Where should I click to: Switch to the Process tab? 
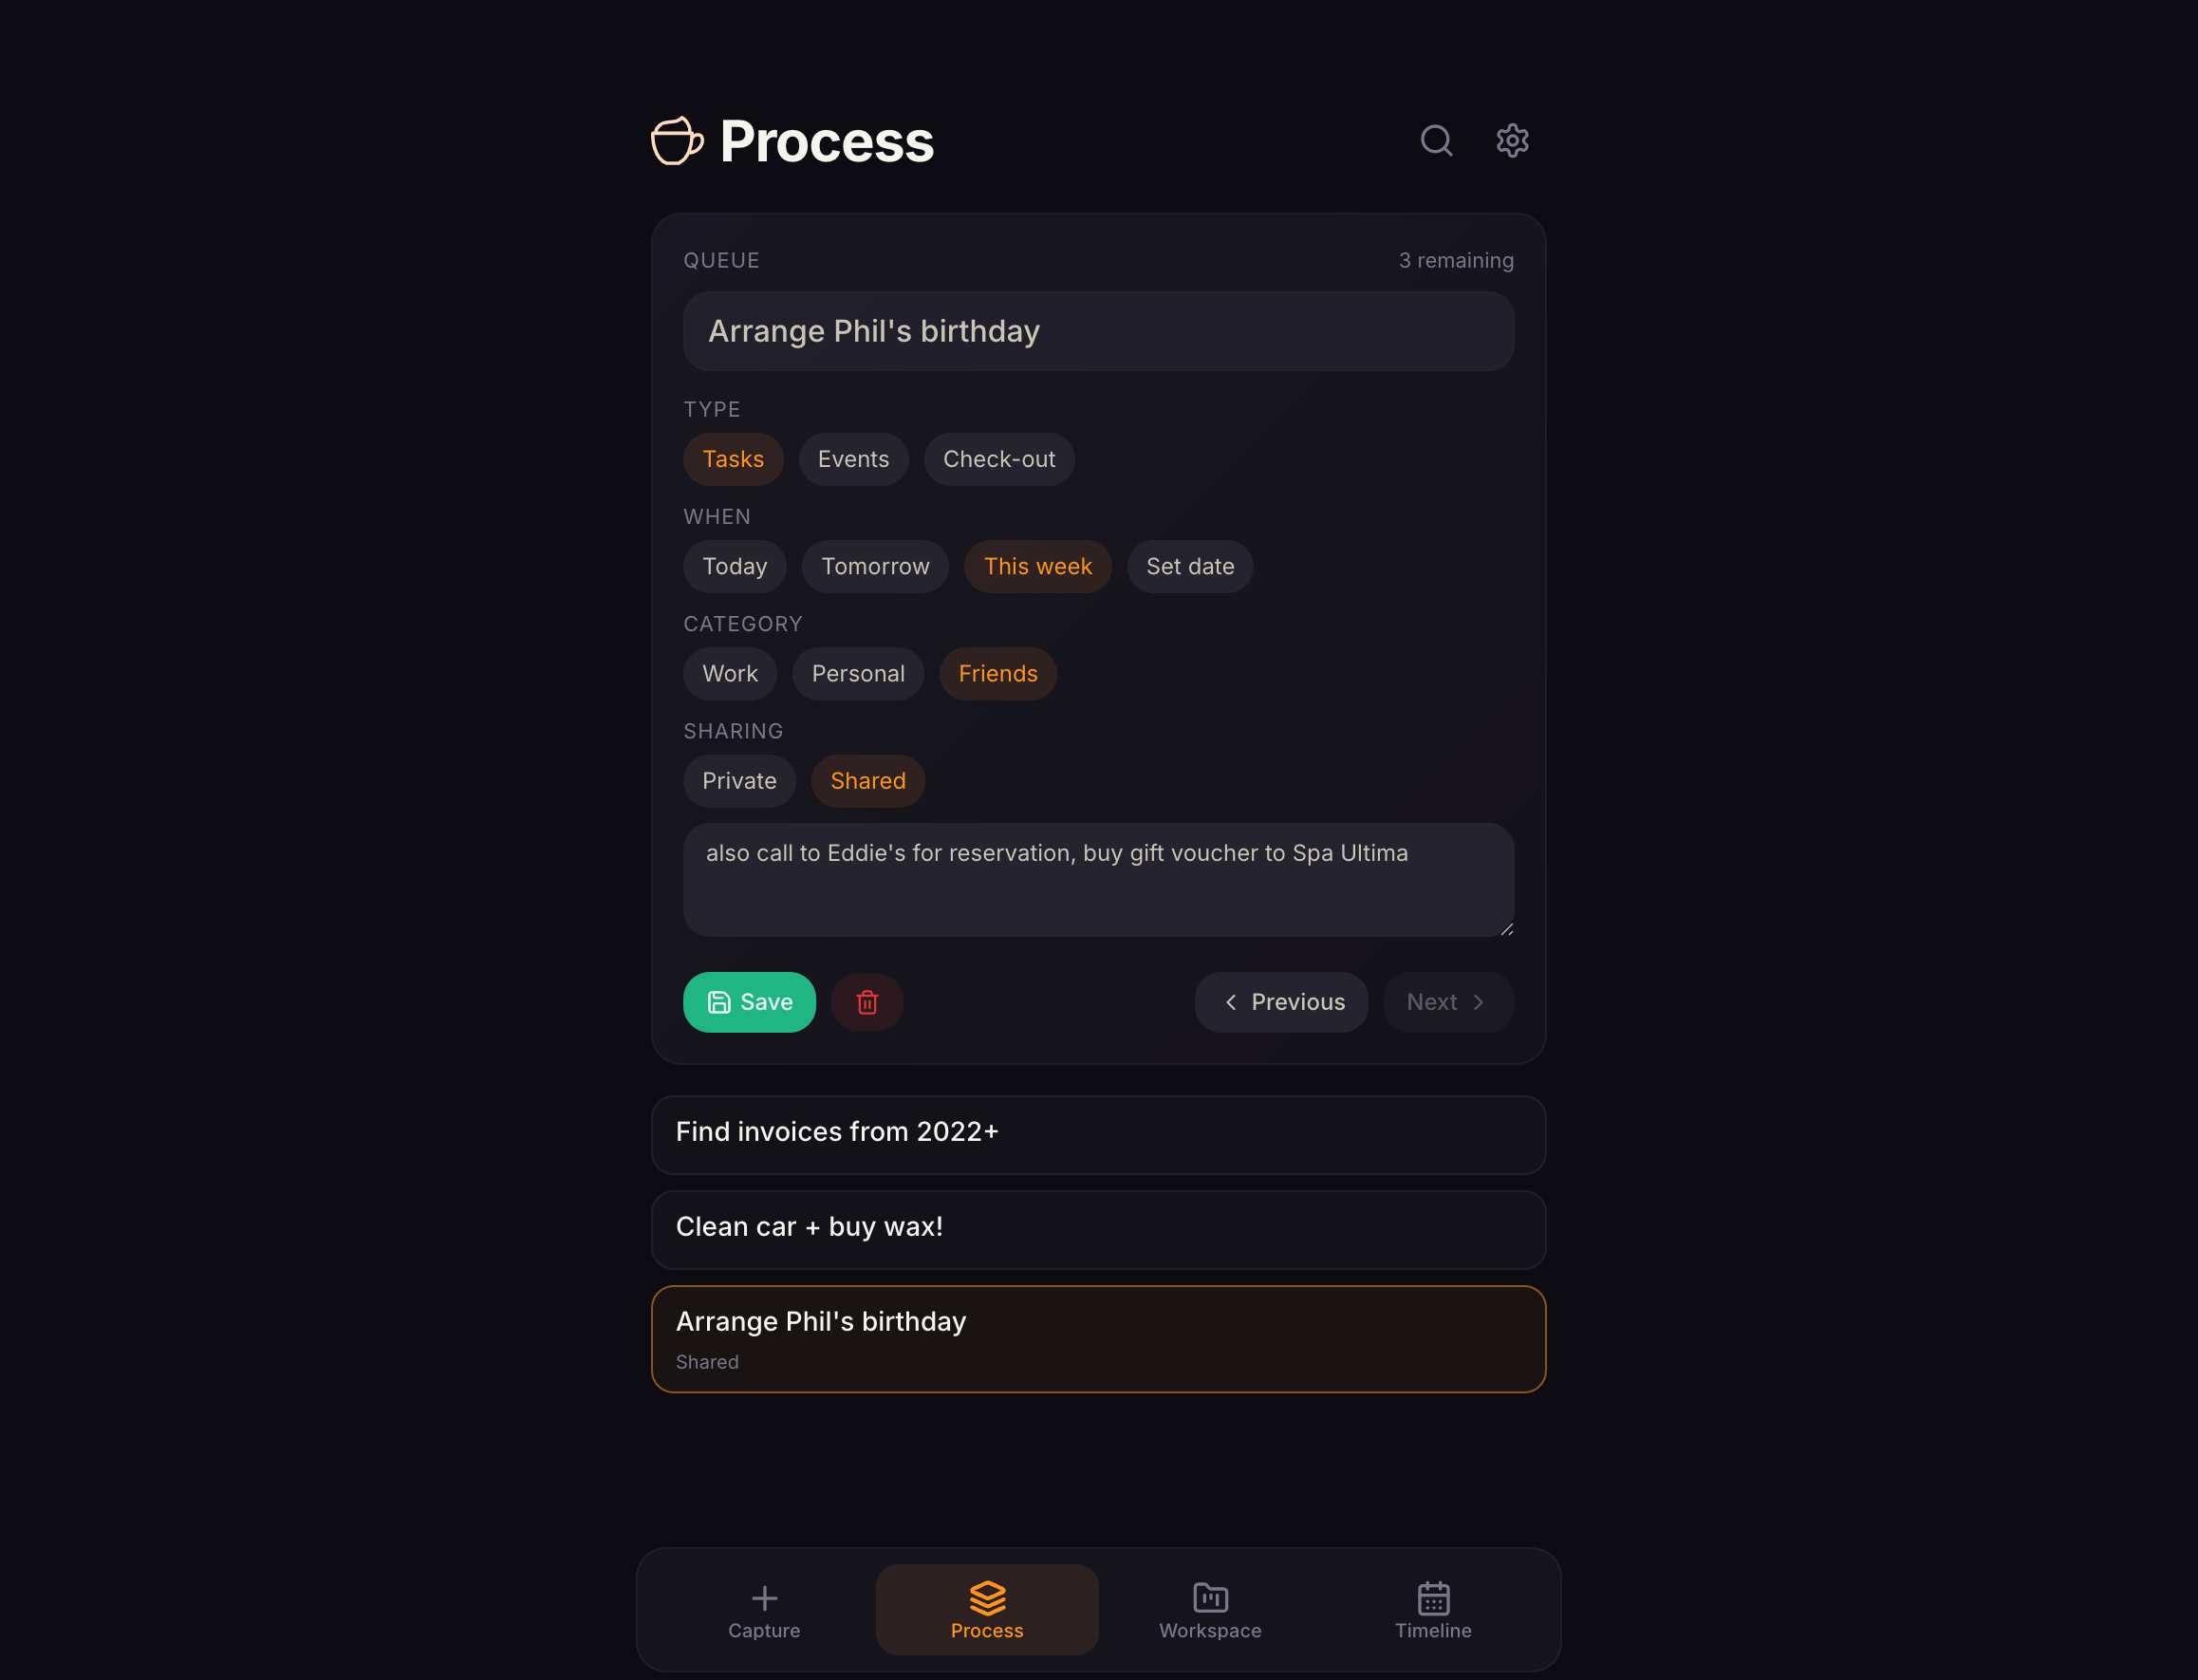click(986, 1609)
